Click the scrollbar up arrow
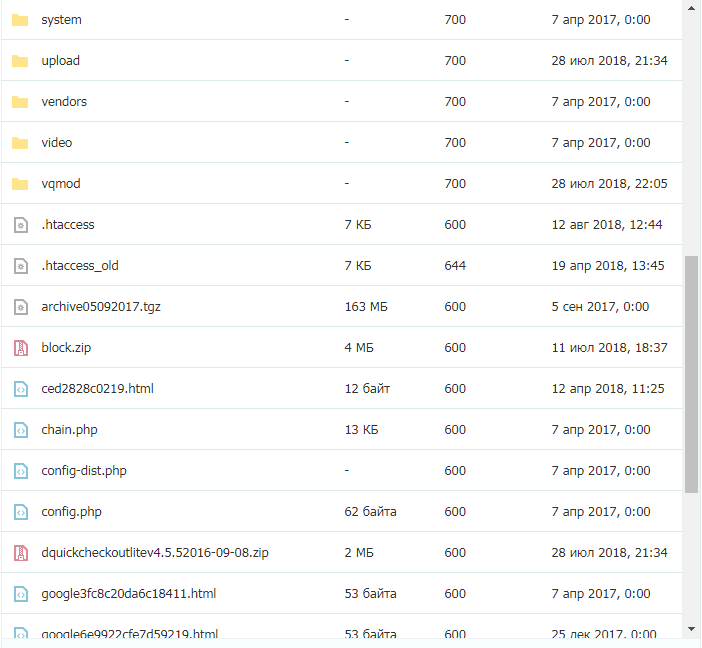Image resolution: width=702 pixels, height=648 pixels. point(692,9)
